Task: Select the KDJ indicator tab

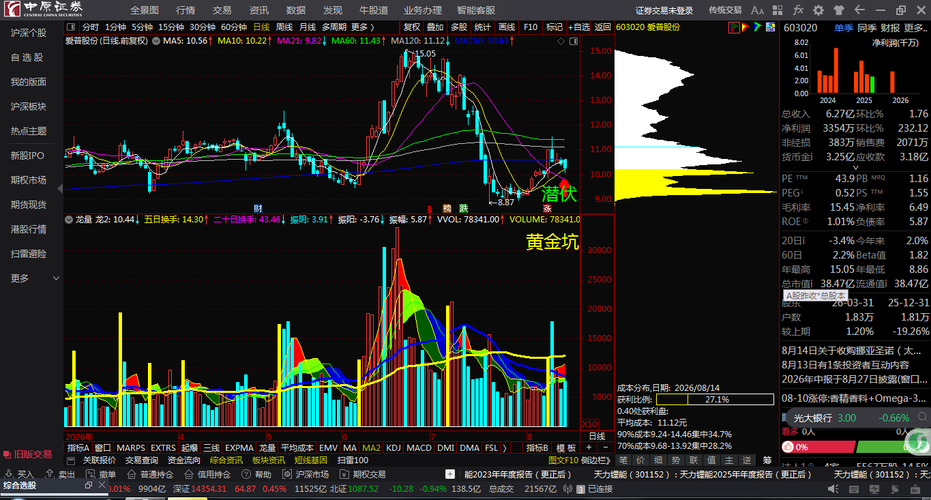Action: 393,448
